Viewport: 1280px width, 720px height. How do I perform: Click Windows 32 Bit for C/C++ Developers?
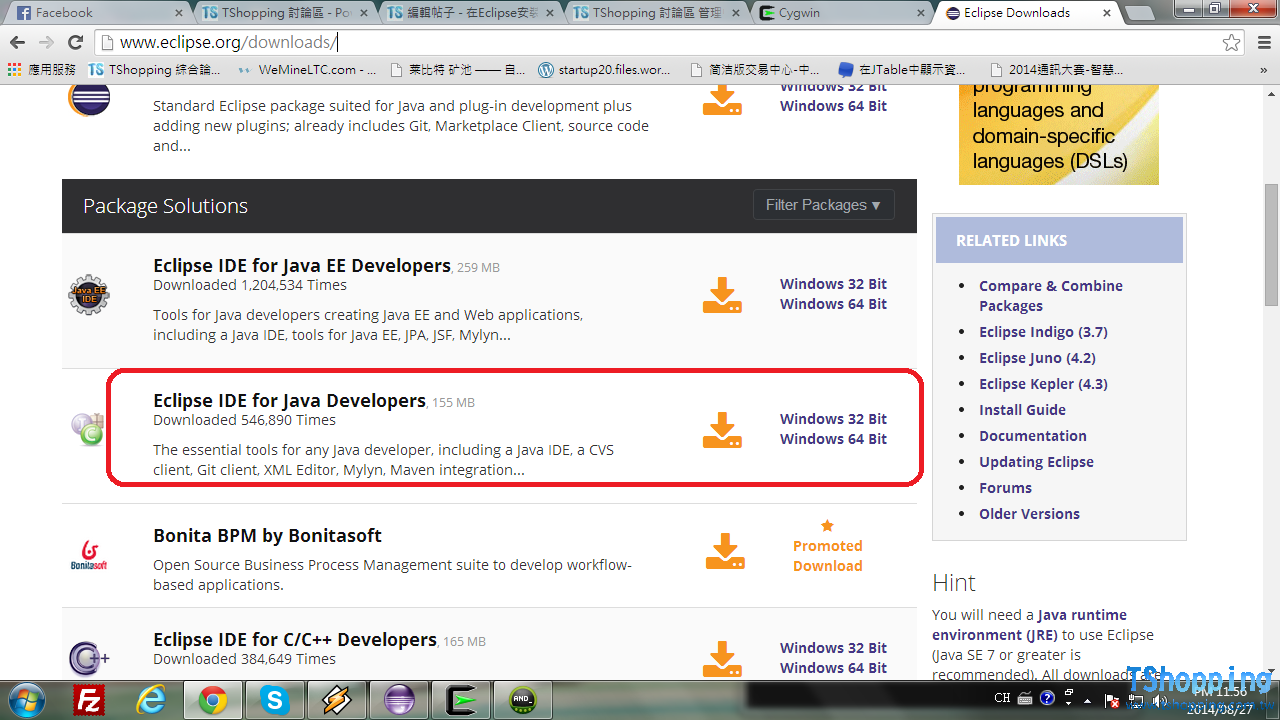[x=833, y=648]
